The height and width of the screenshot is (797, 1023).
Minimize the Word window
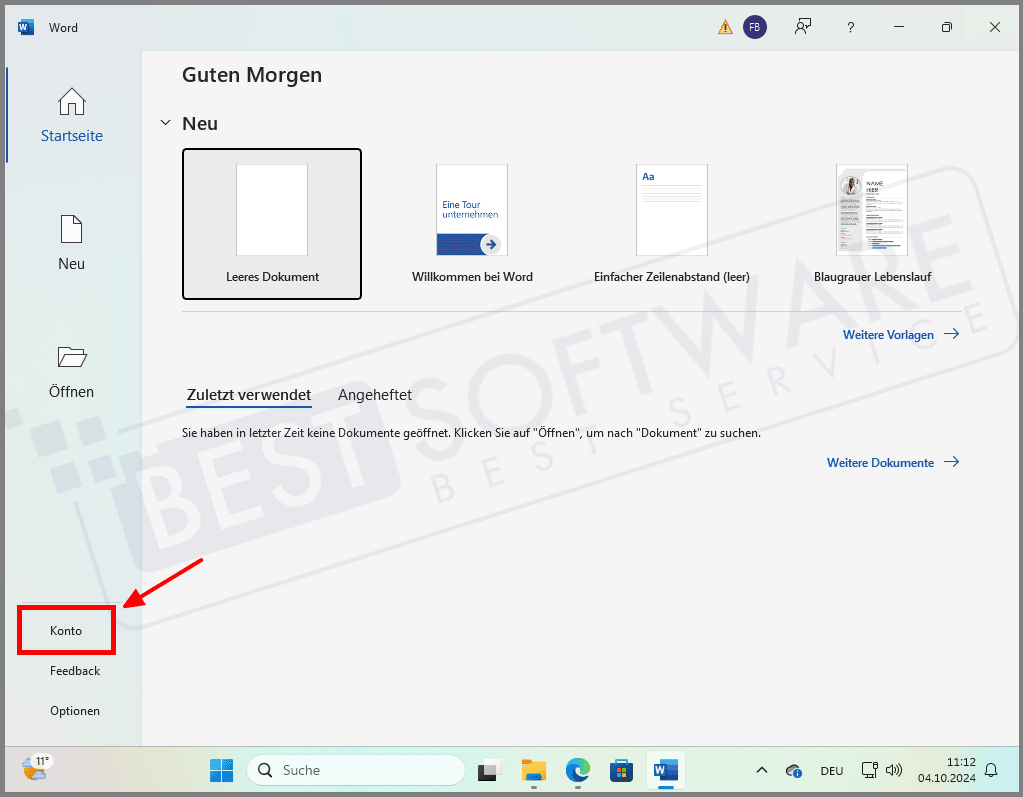point(899,27)
